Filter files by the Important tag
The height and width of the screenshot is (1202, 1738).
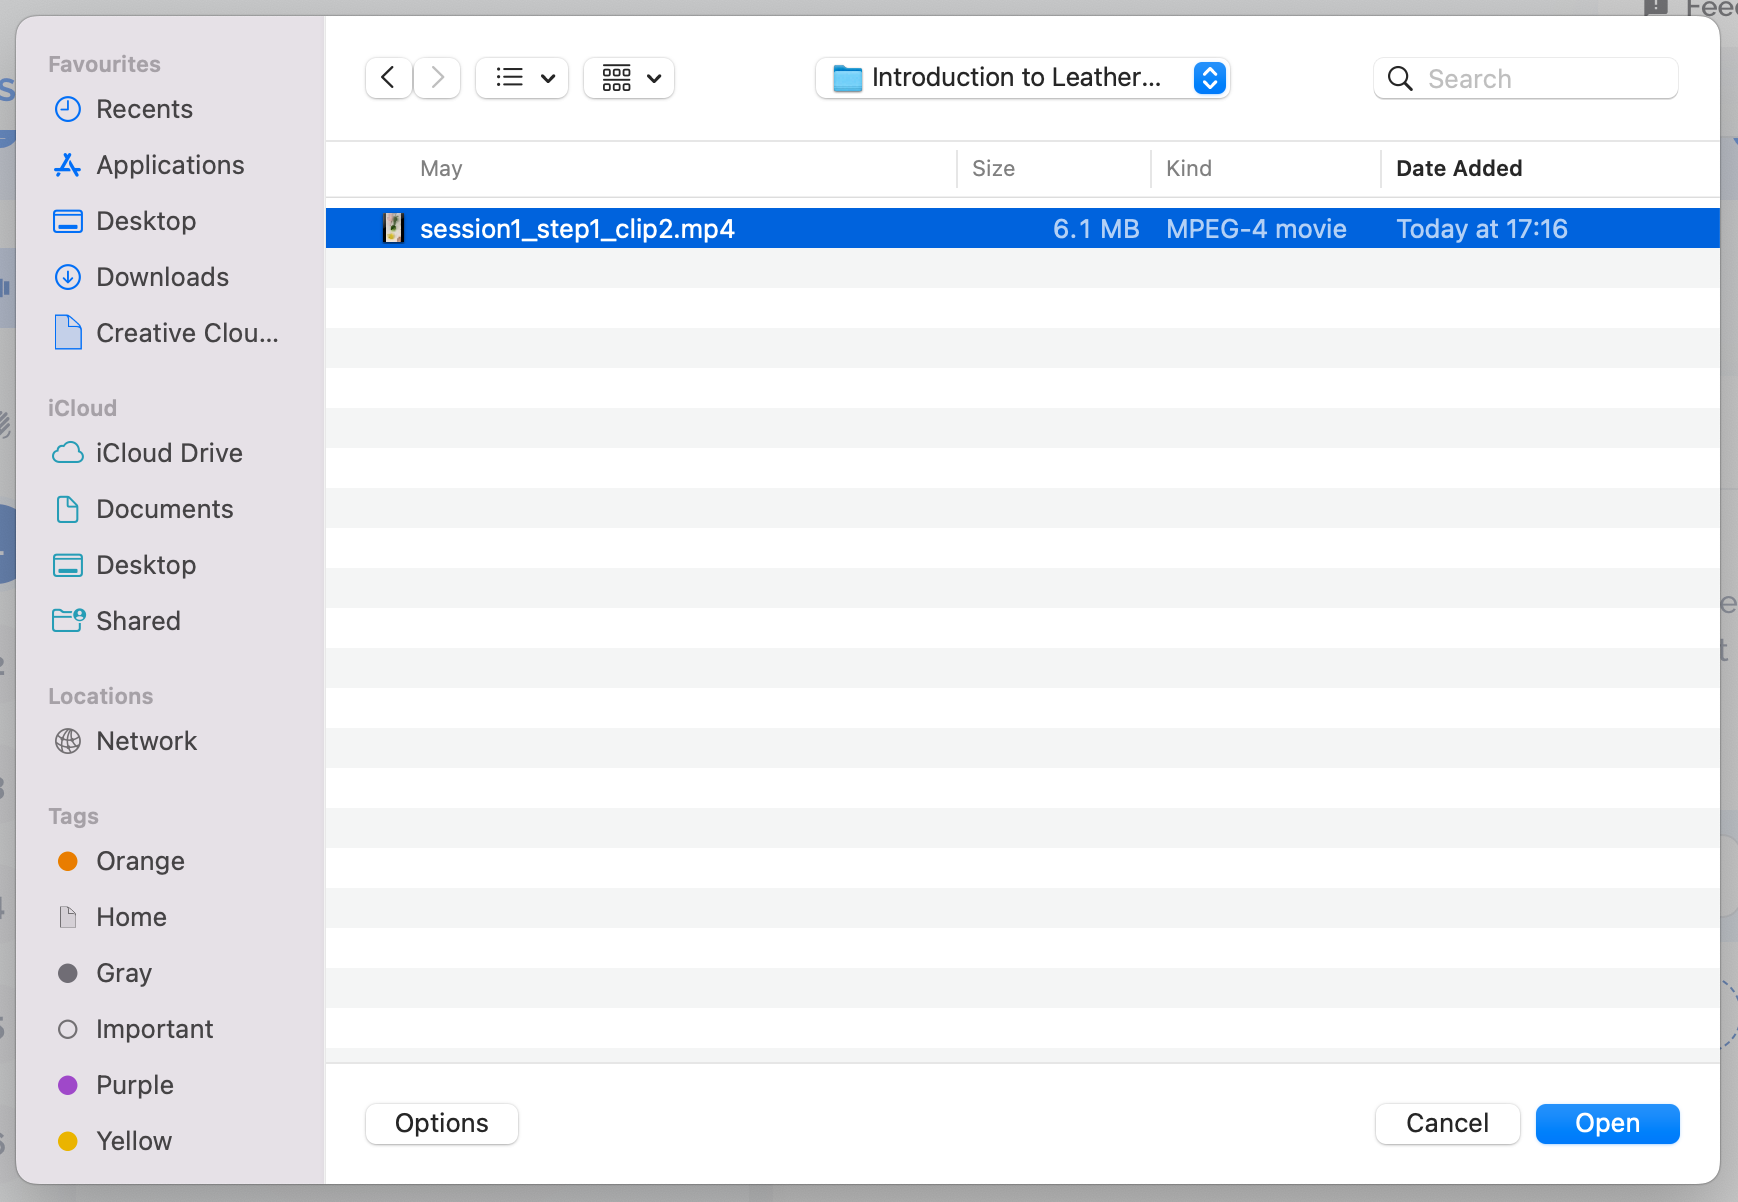[154, 1029]
